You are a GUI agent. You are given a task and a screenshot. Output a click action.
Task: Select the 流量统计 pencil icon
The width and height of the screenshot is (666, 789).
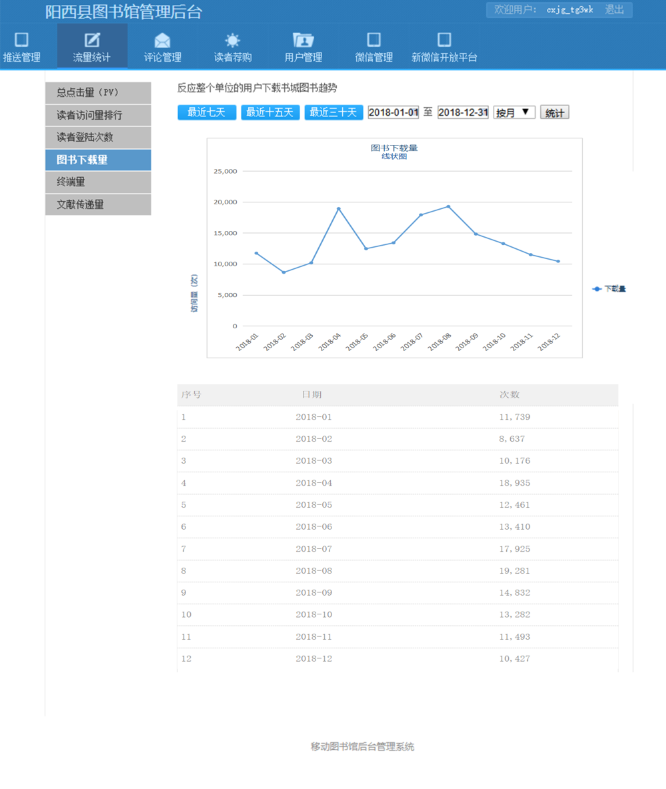point(92,40)
